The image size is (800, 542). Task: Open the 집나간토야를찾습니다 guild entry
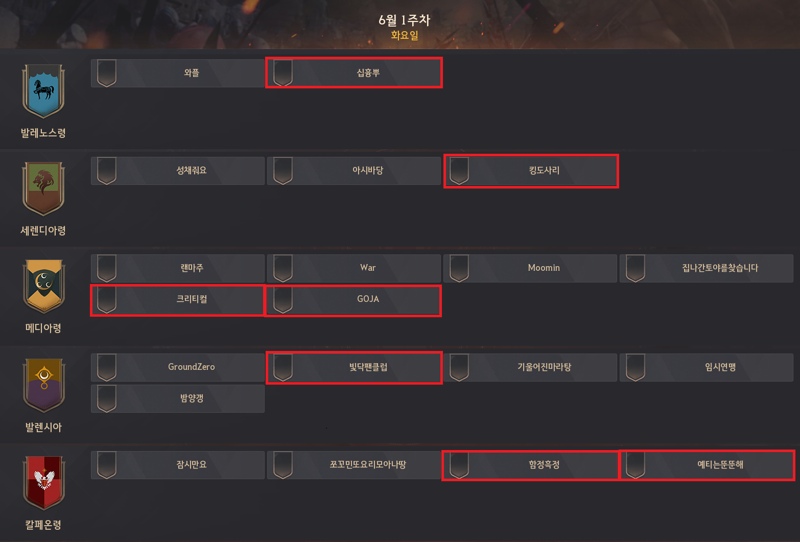click(x=707, y=268)
